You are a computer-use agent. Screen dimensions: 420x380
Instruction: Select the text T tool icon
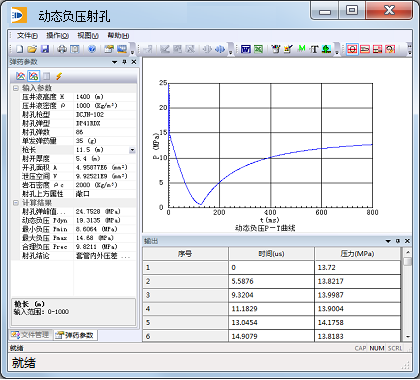click(314, 49)
